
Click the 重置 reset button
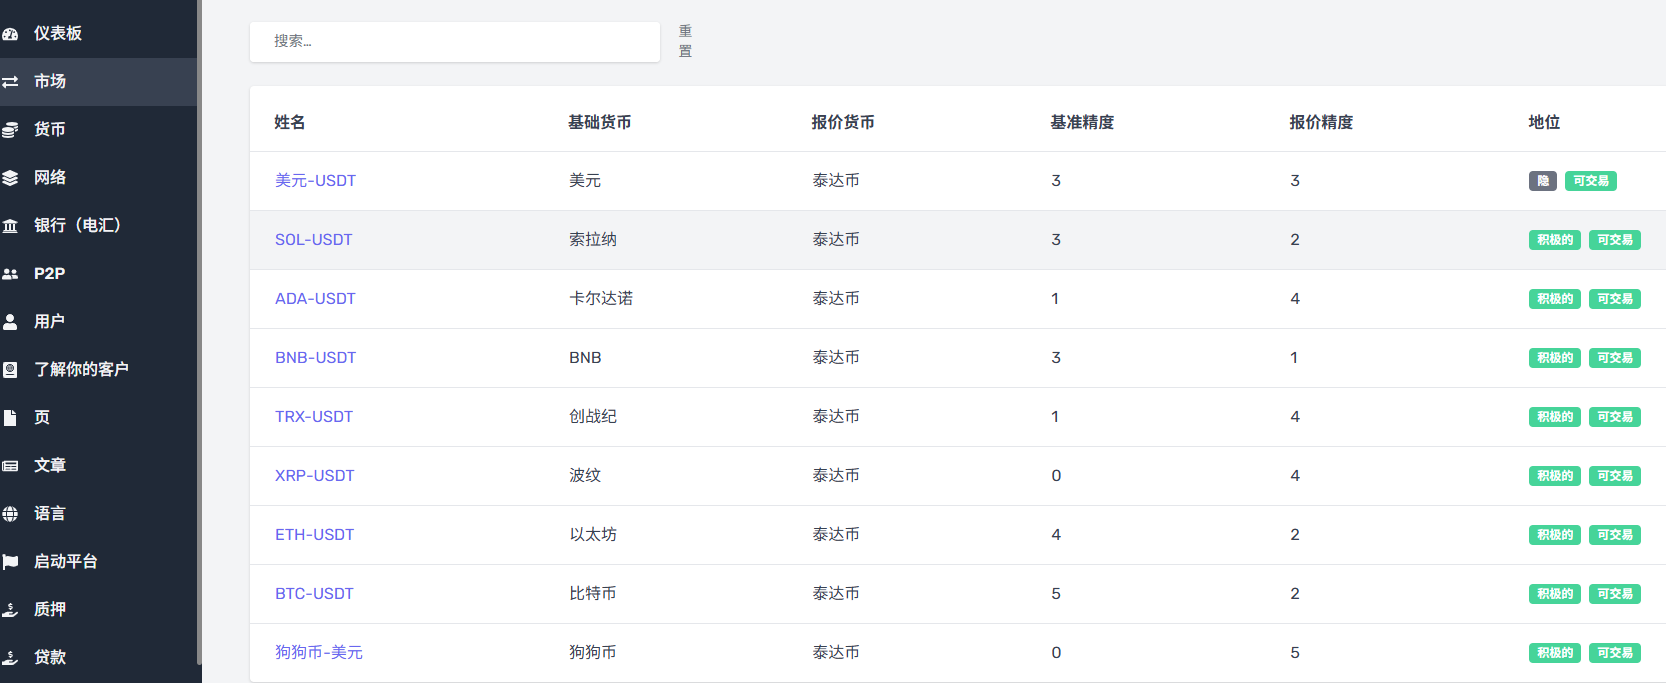tap(685, 42)
